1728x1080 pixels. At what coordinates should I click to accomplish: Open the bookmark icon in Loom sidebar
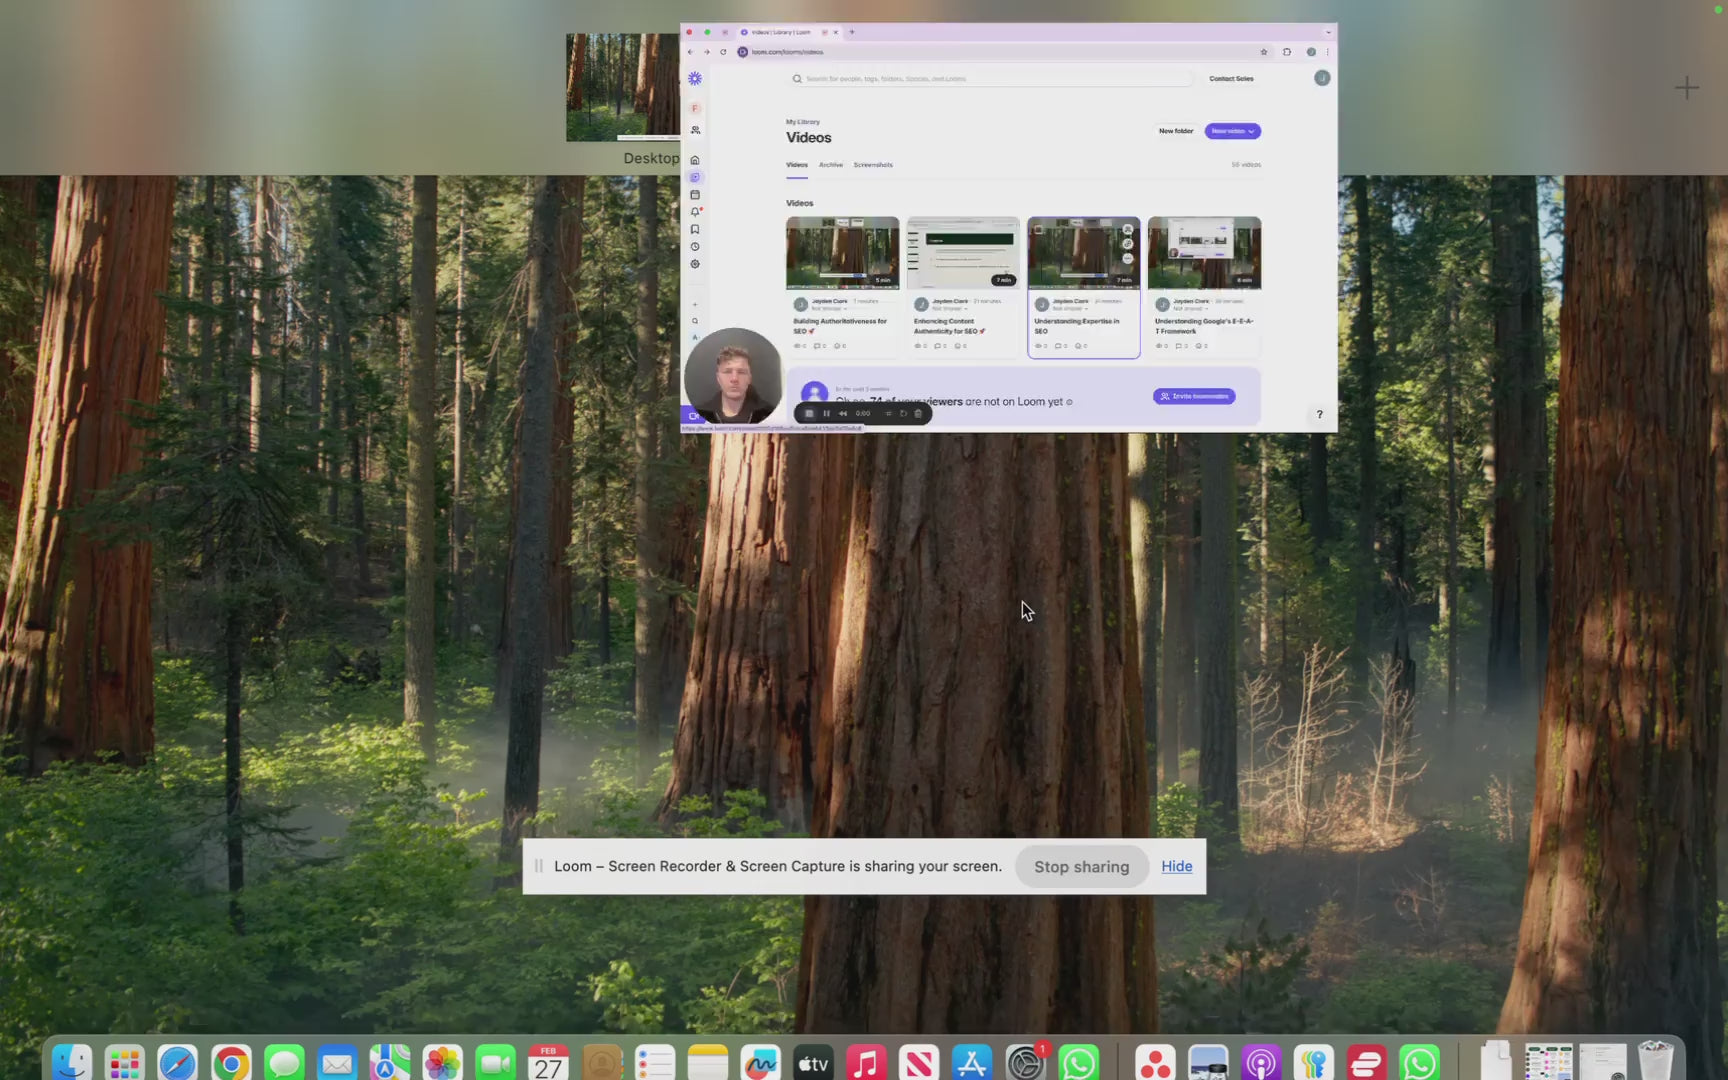pos(695,229)
